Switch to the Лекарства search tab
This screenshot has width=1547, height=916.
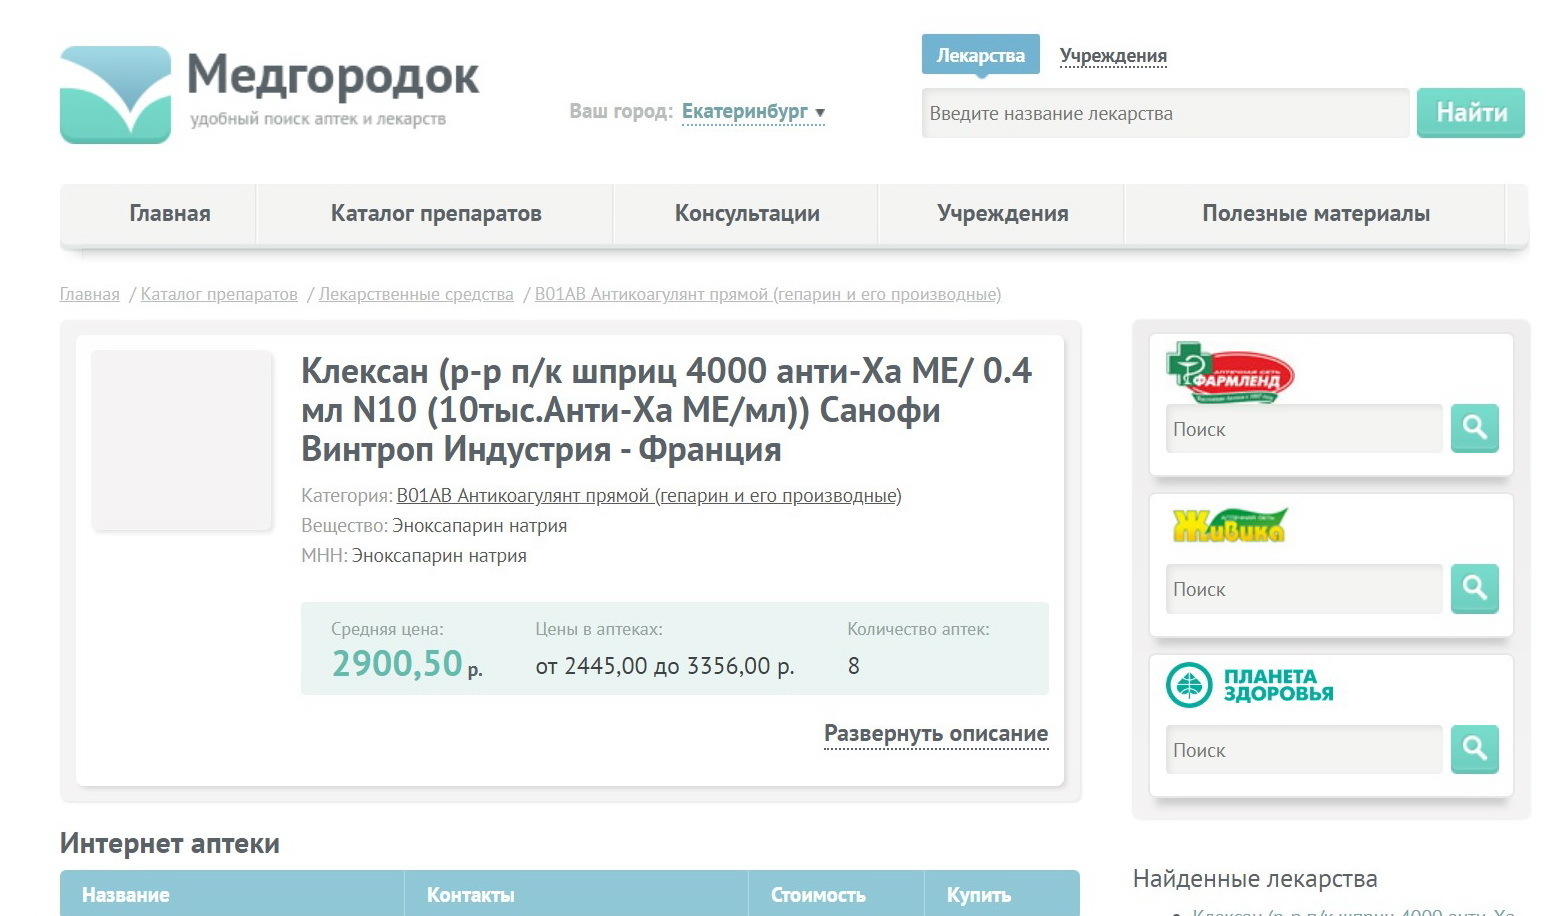point(980,56)
